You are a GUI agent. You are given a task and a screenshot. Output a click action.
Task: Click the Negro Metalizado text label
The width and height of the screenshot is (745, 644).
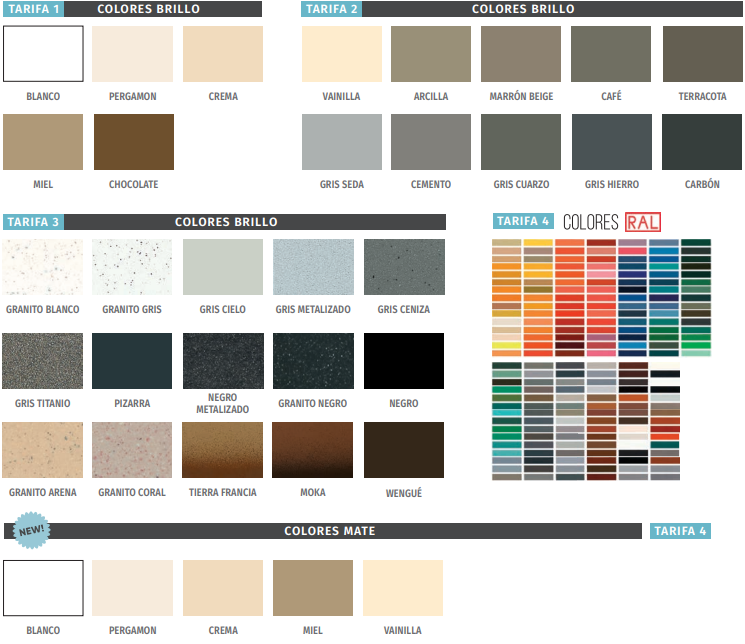pyautogui.click(x=223, y=403)
